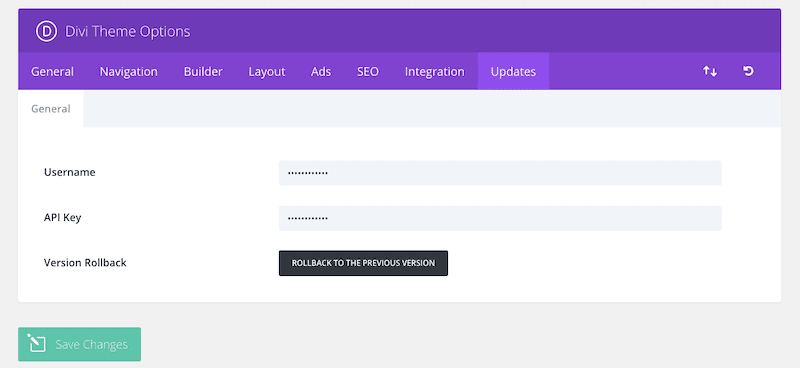Open the SEO tab
This screenshot has height=368, width=800.
(x=368, y=71)
